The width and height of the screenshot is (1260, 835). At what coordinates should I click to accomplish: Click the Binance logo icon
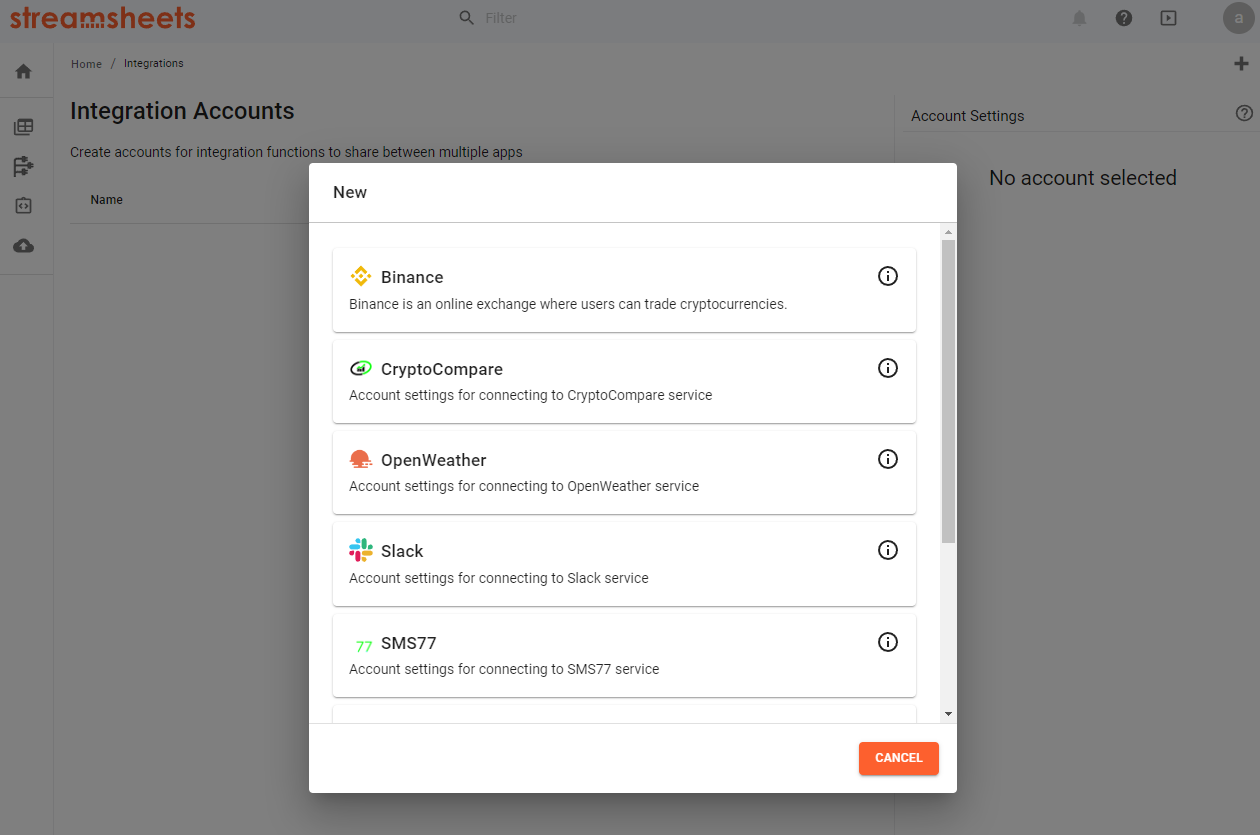pos(361,277)
